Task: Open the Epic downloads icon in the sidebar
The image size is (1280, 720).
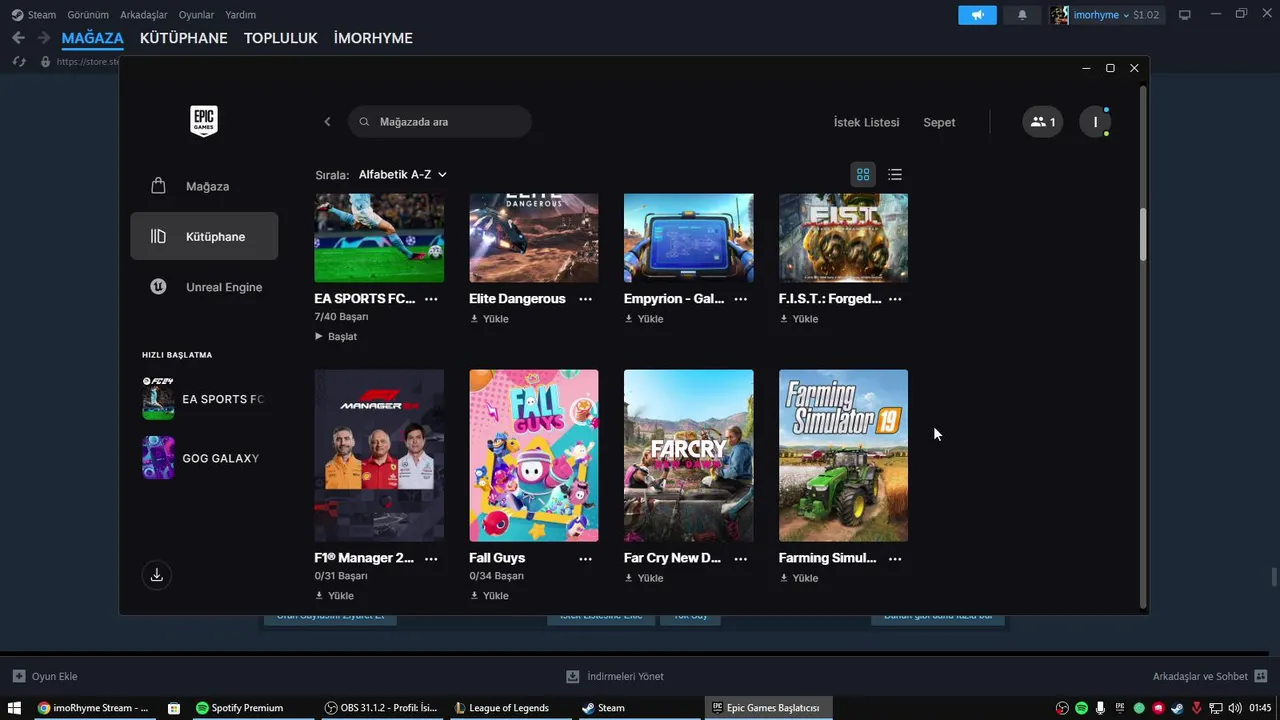Action: [157, 575]
